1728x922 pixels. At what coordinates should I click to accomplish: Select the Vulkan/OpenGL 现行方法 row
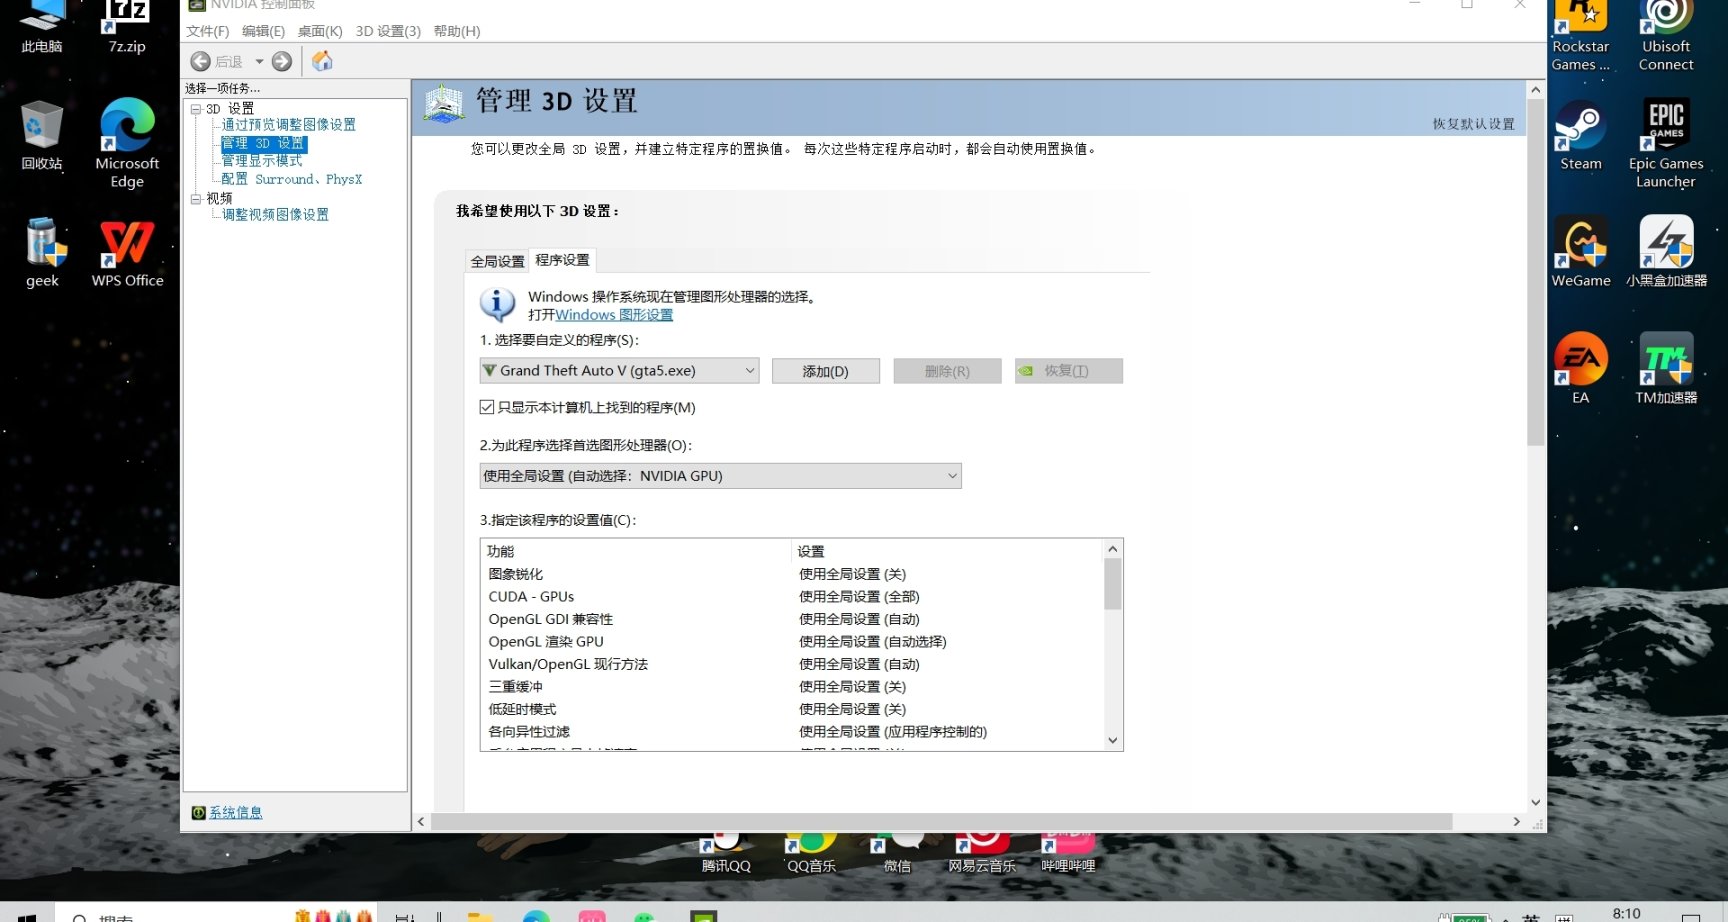point(792,664)
